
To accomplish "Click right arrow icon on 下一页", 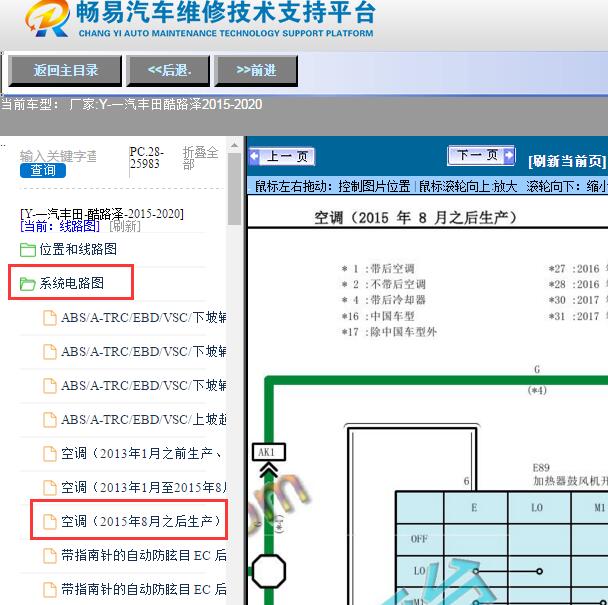I will coord(509,156).
